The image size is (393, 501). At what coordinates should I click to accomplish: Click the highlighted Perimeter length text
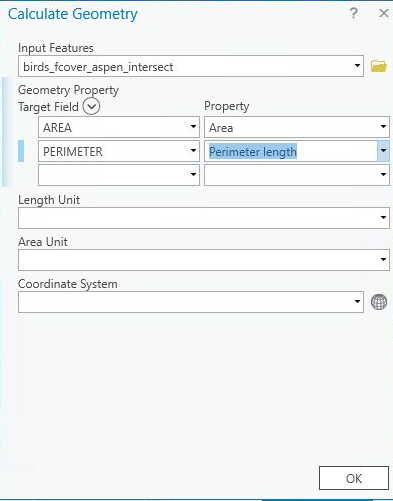pos(253,152)
